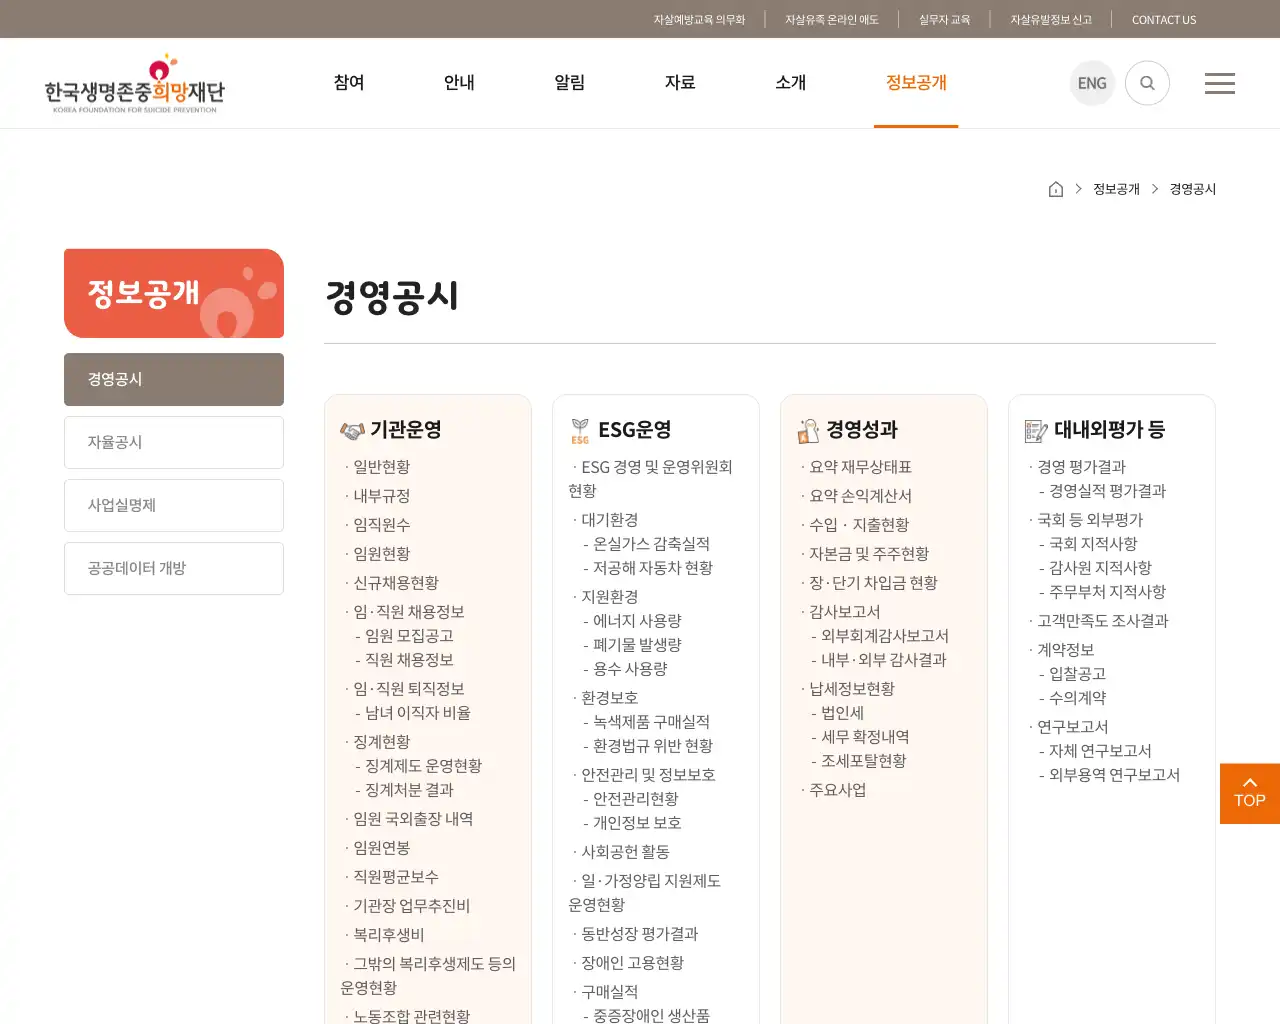Click the TOP button
The height and width of the screenshot is (1024, 1280).
coord(1249,793)
